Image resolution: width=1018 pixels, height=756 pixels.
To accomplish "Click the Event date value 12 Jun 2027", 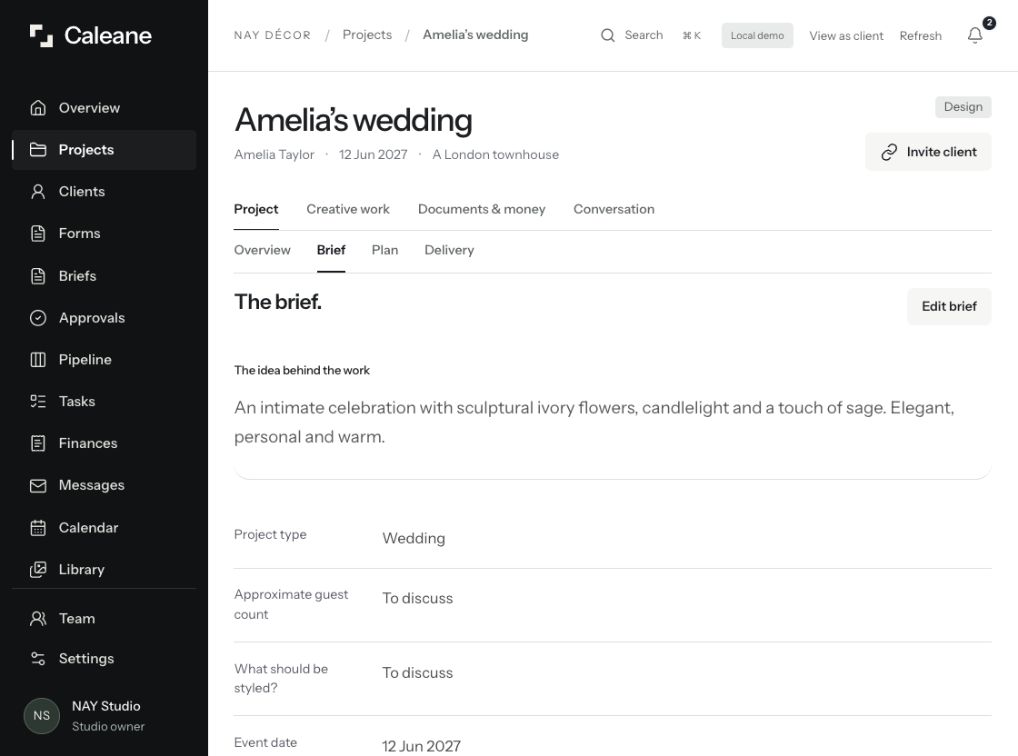I will (421, 746).
